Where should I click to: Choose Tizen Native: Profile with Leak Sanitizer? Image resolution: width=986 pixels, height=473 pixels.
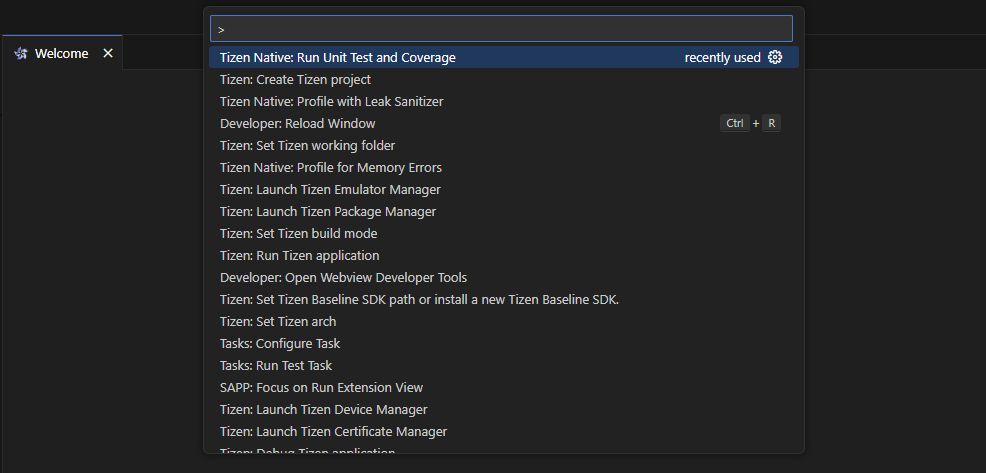[331, 102]
